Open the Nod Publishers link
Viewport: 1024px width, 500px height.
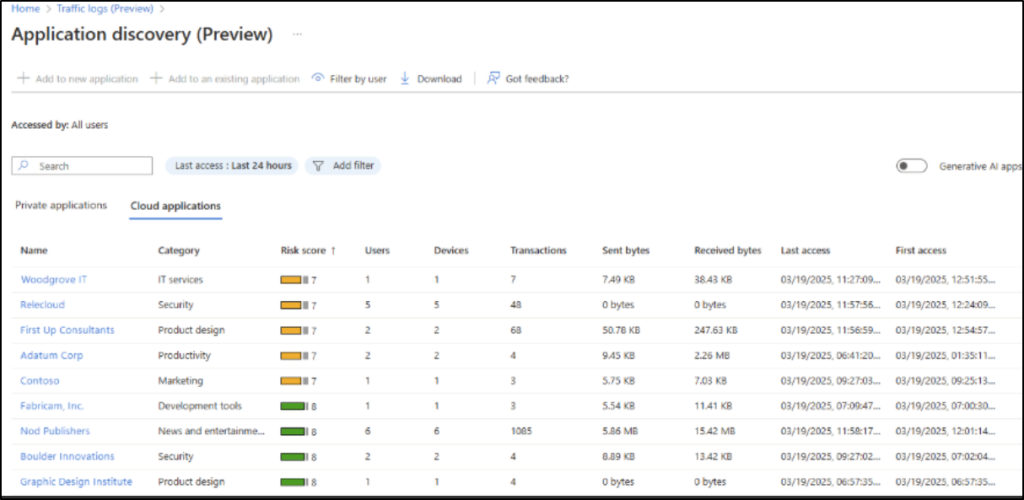(x=55, y=431)
